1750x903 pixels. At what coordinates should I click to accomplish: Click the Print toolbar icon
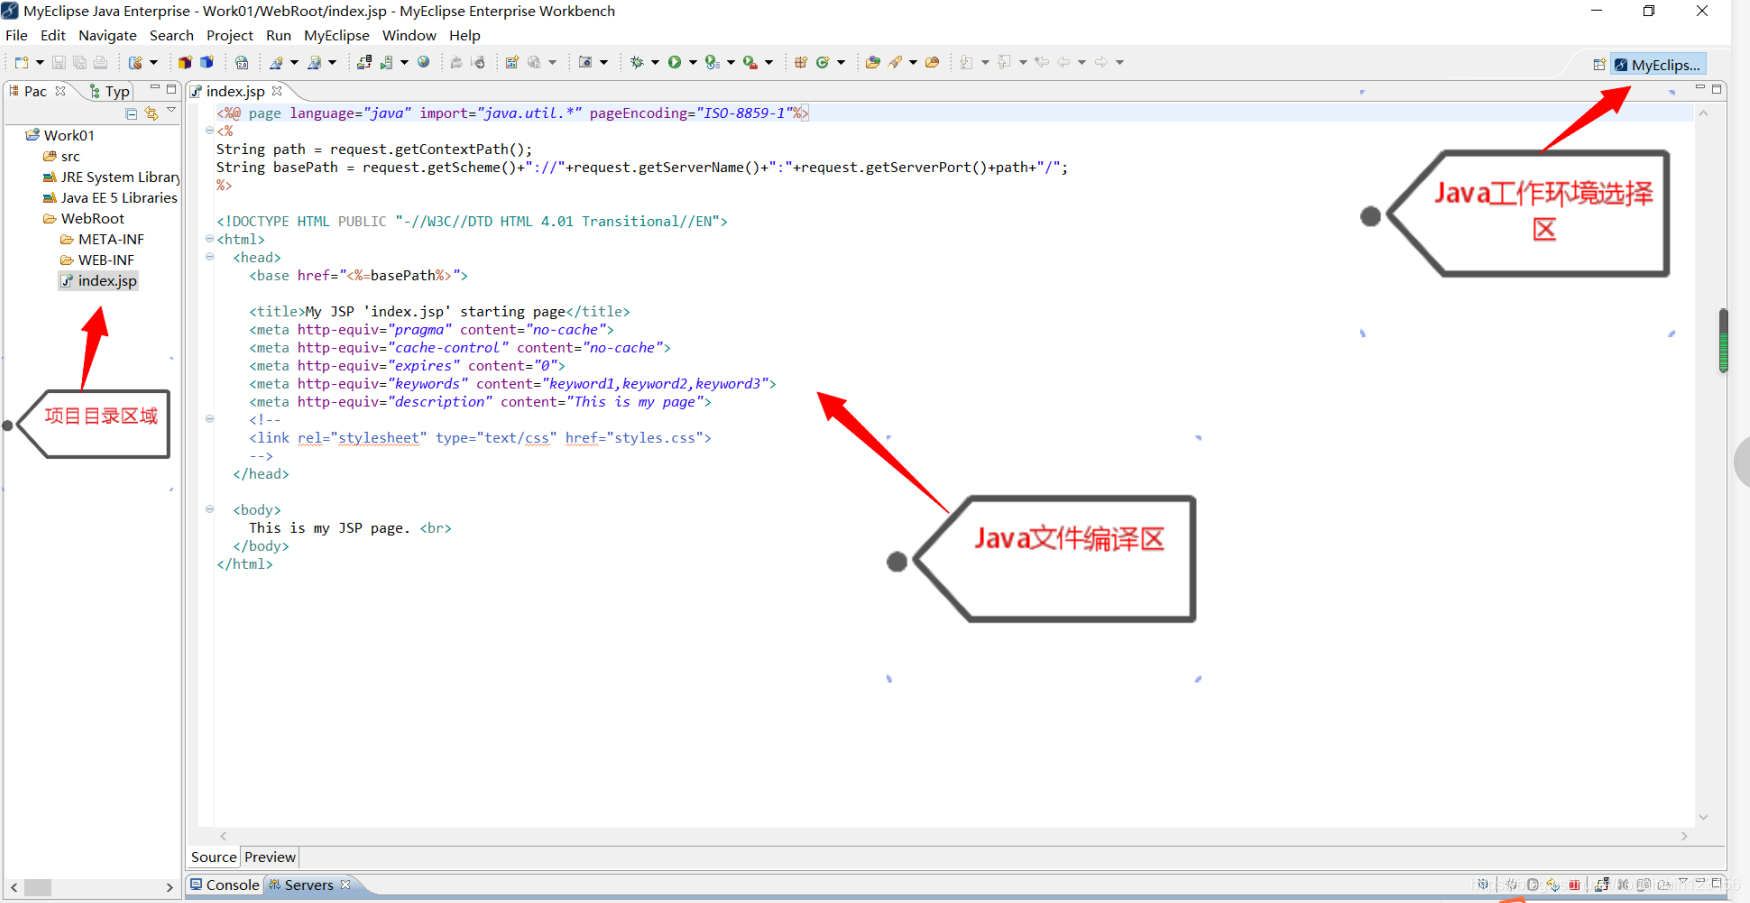tap(100, 62)
